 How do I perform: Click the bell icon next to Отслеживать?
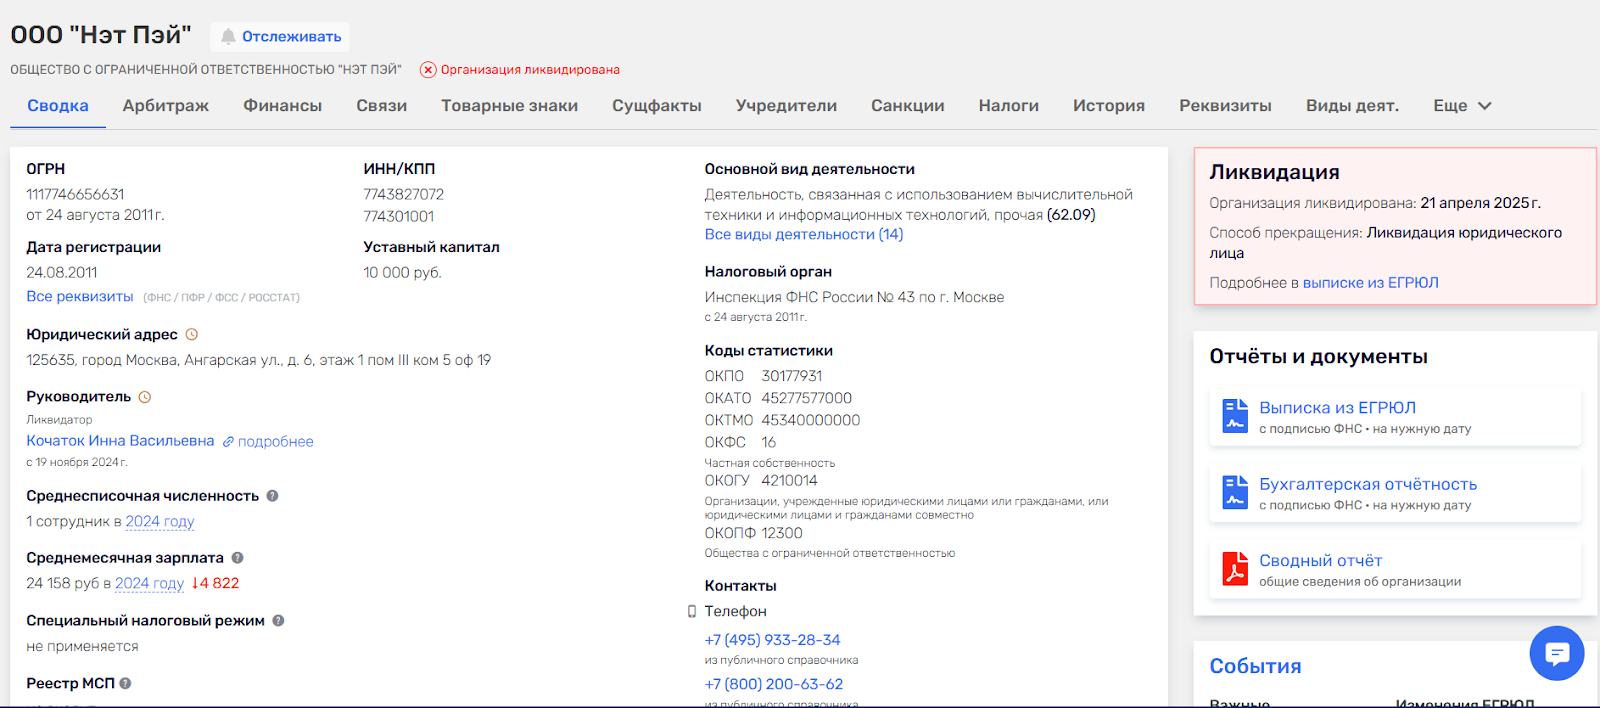coord(228,37)
